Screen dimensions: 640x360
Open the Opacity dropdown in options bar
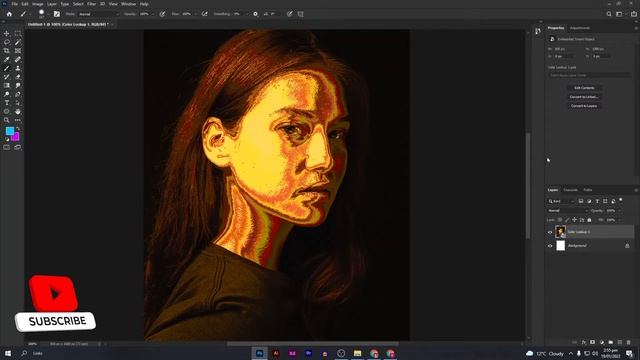153,14
